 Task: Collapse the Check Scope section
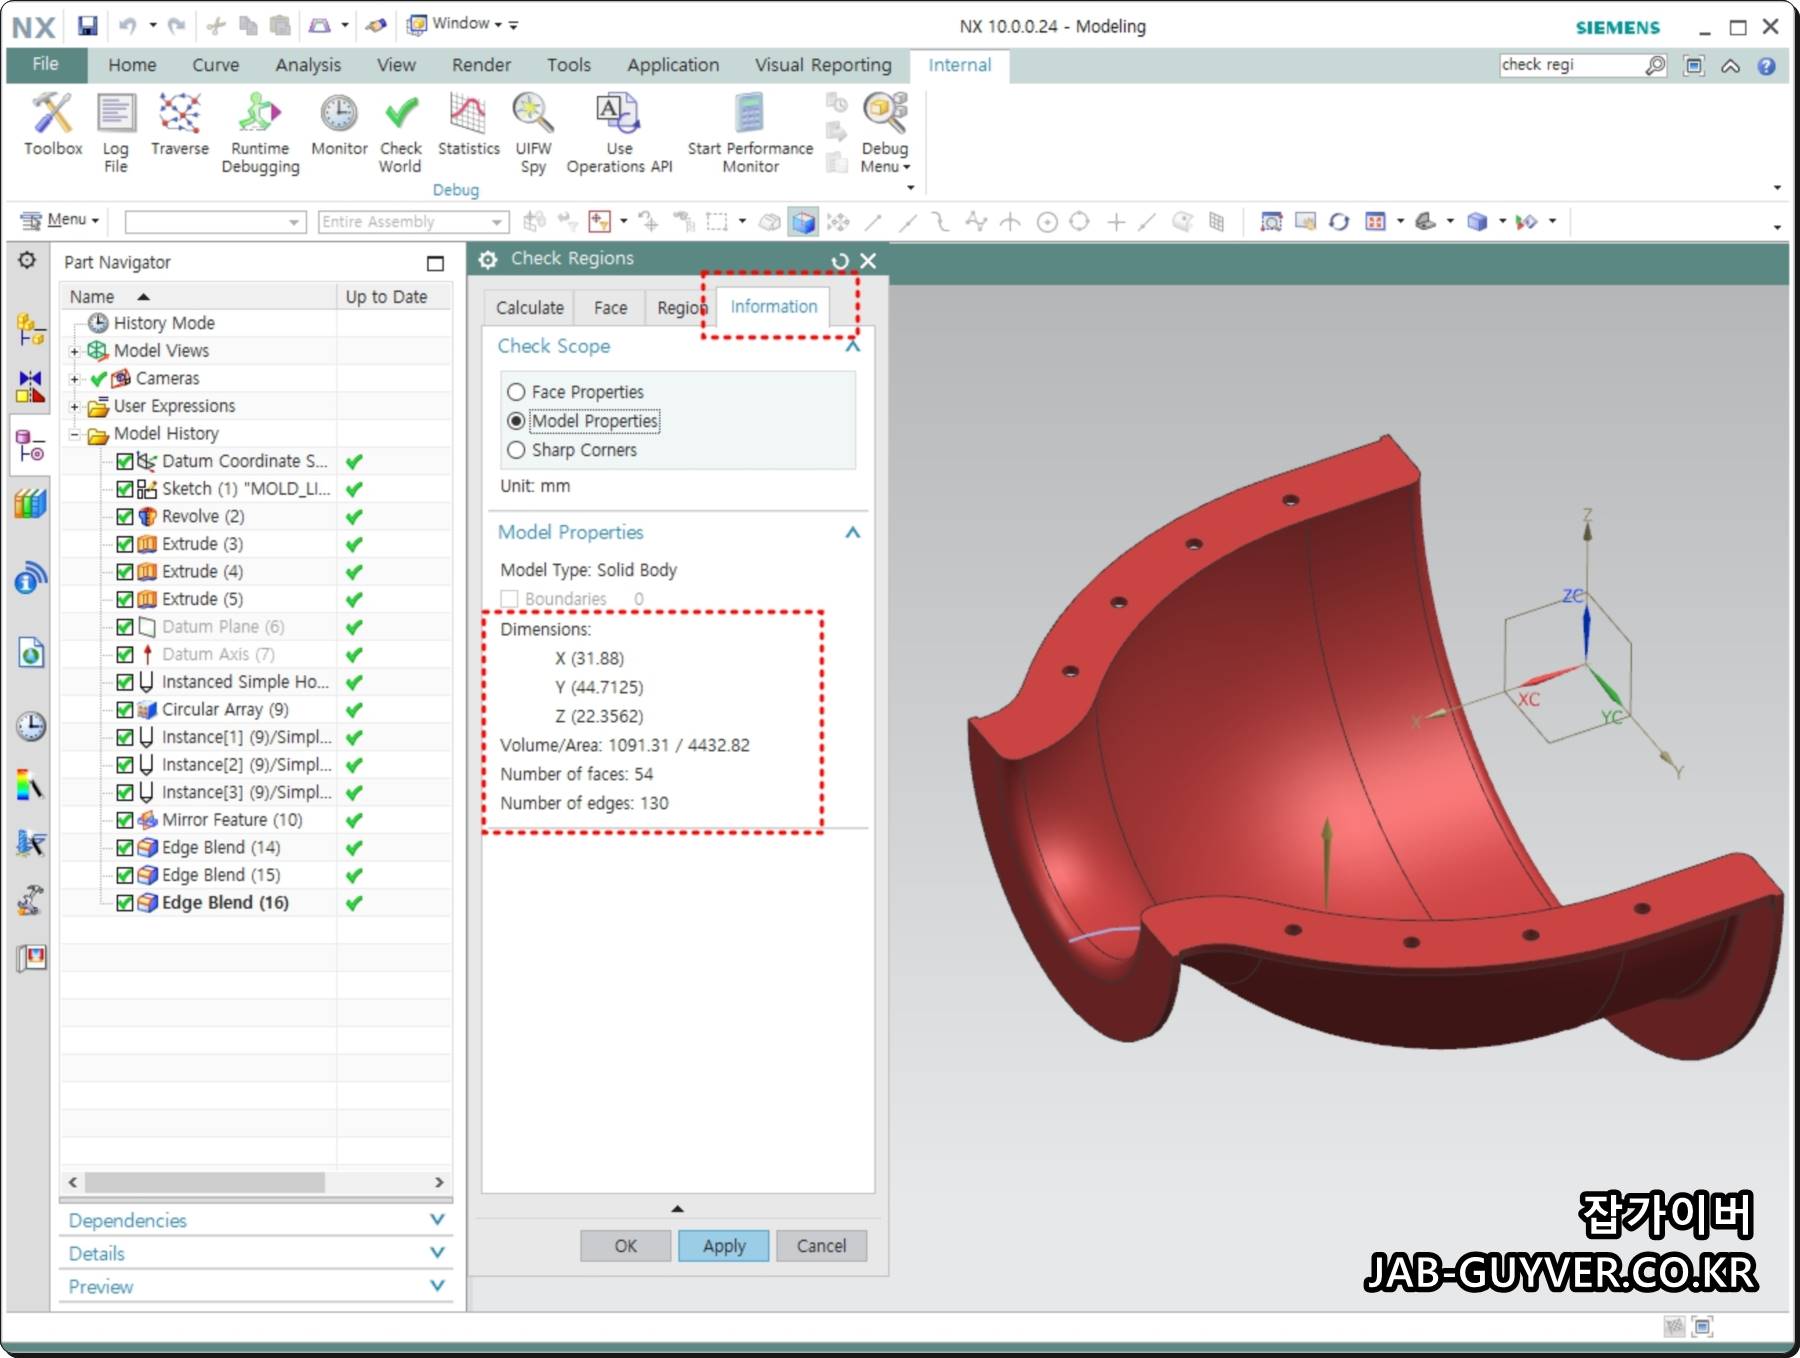pos(853,346)
